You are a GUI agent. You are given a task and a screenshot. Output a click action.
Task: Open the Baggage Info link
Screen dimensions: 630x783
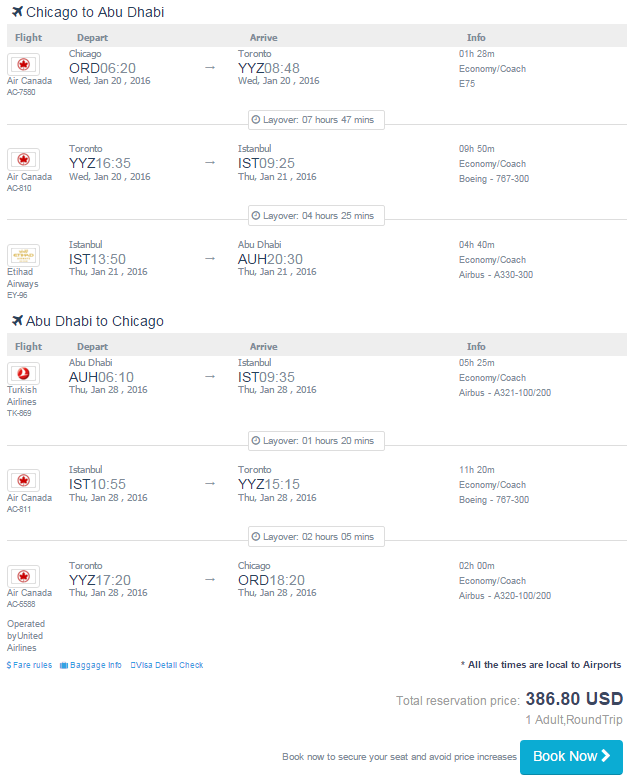point(91,665)
